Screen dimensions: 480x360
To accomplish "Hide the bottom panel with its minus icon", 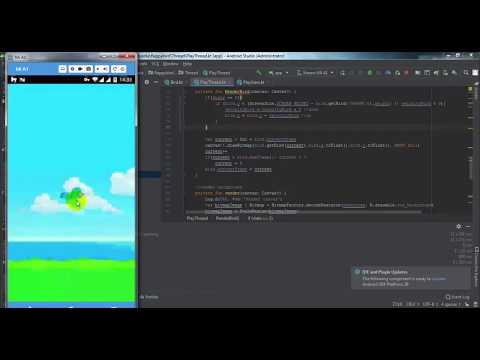I will tap(468, 226).
